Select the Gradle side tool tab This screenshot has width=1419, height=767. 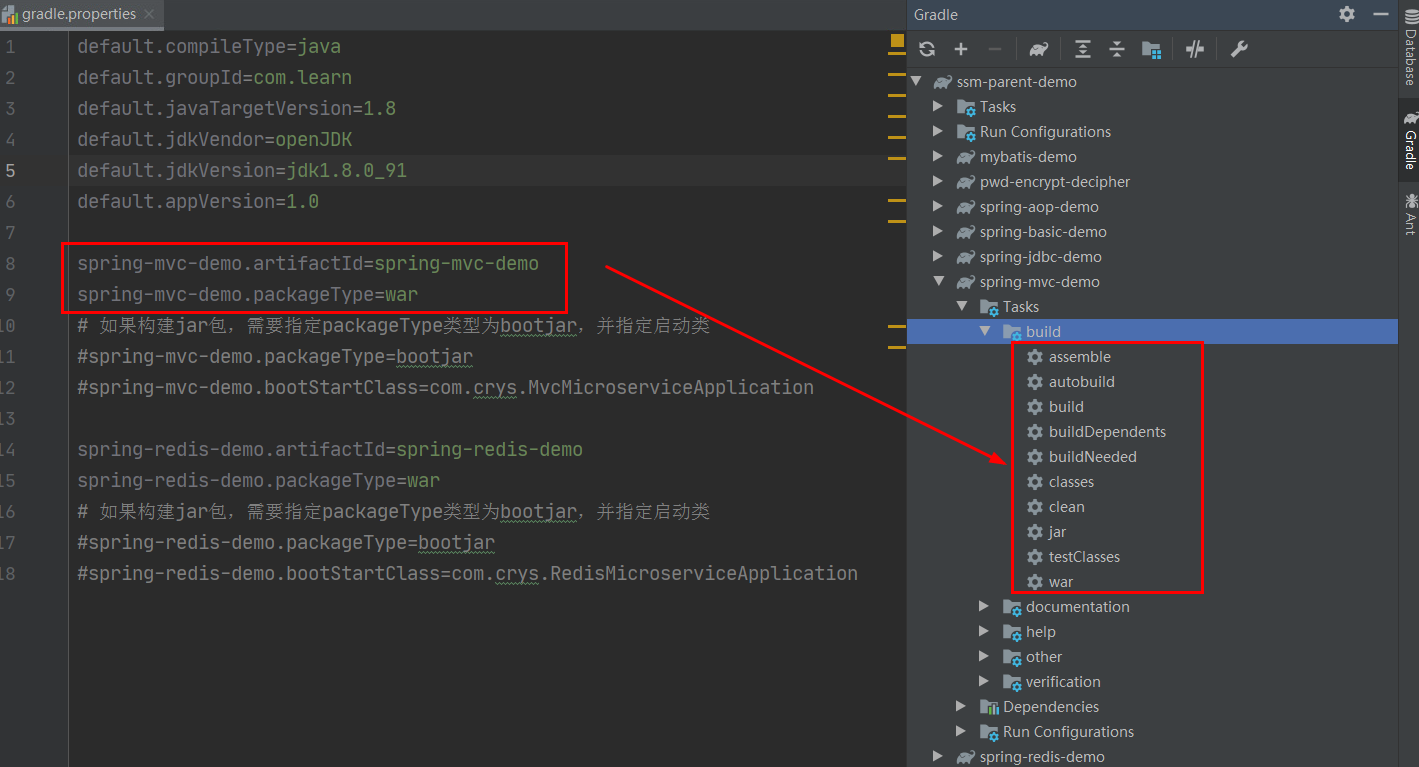pos(1410,140)
